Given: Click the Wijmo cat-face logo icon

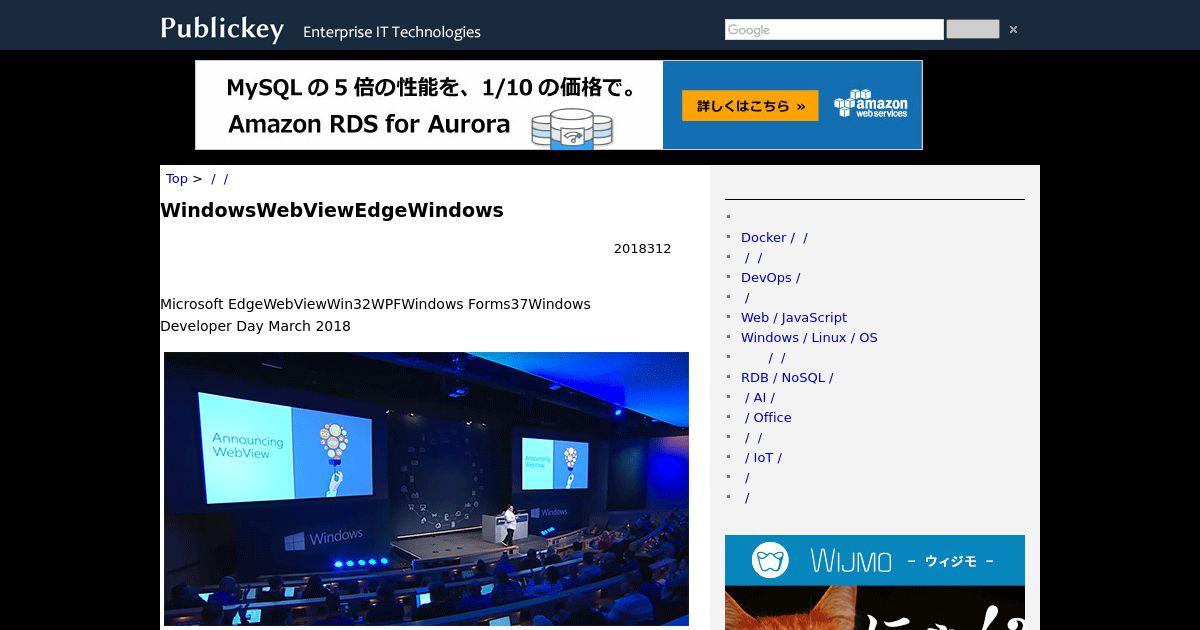Looking at the screenshot, I should point(771,560).
